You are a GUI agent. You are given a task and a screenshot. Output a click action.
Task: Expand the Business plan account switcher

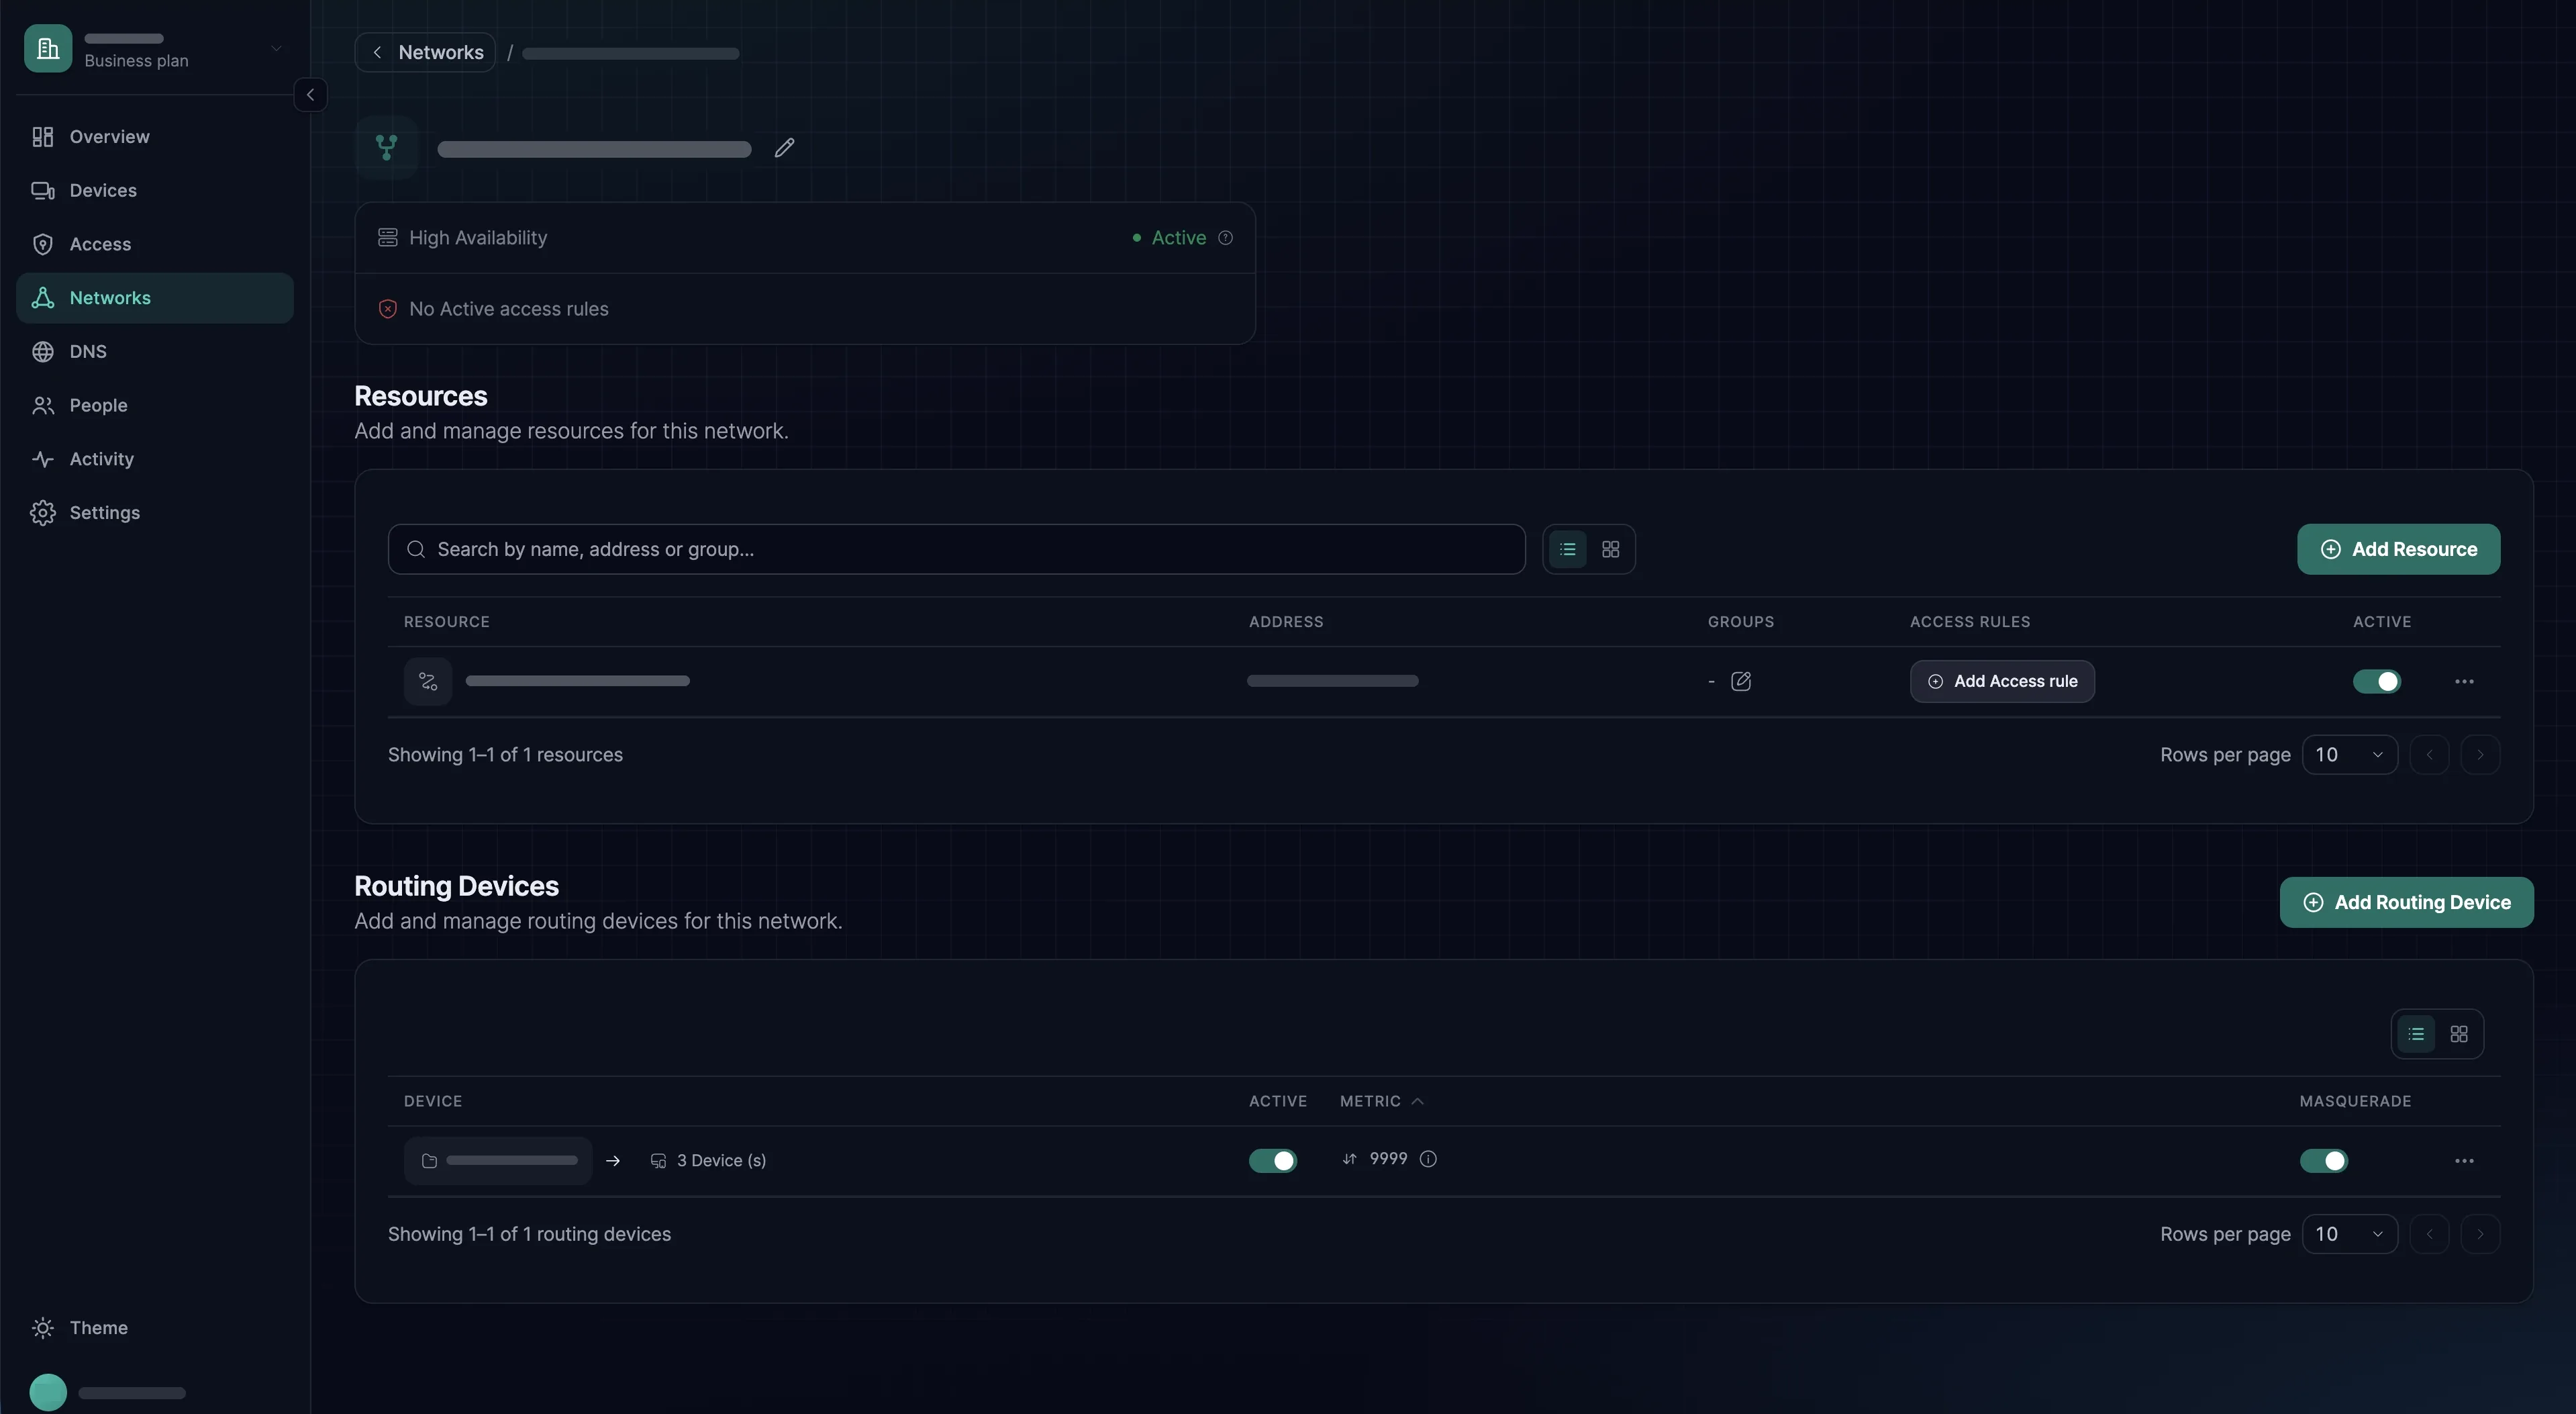(x=276, y=48)
